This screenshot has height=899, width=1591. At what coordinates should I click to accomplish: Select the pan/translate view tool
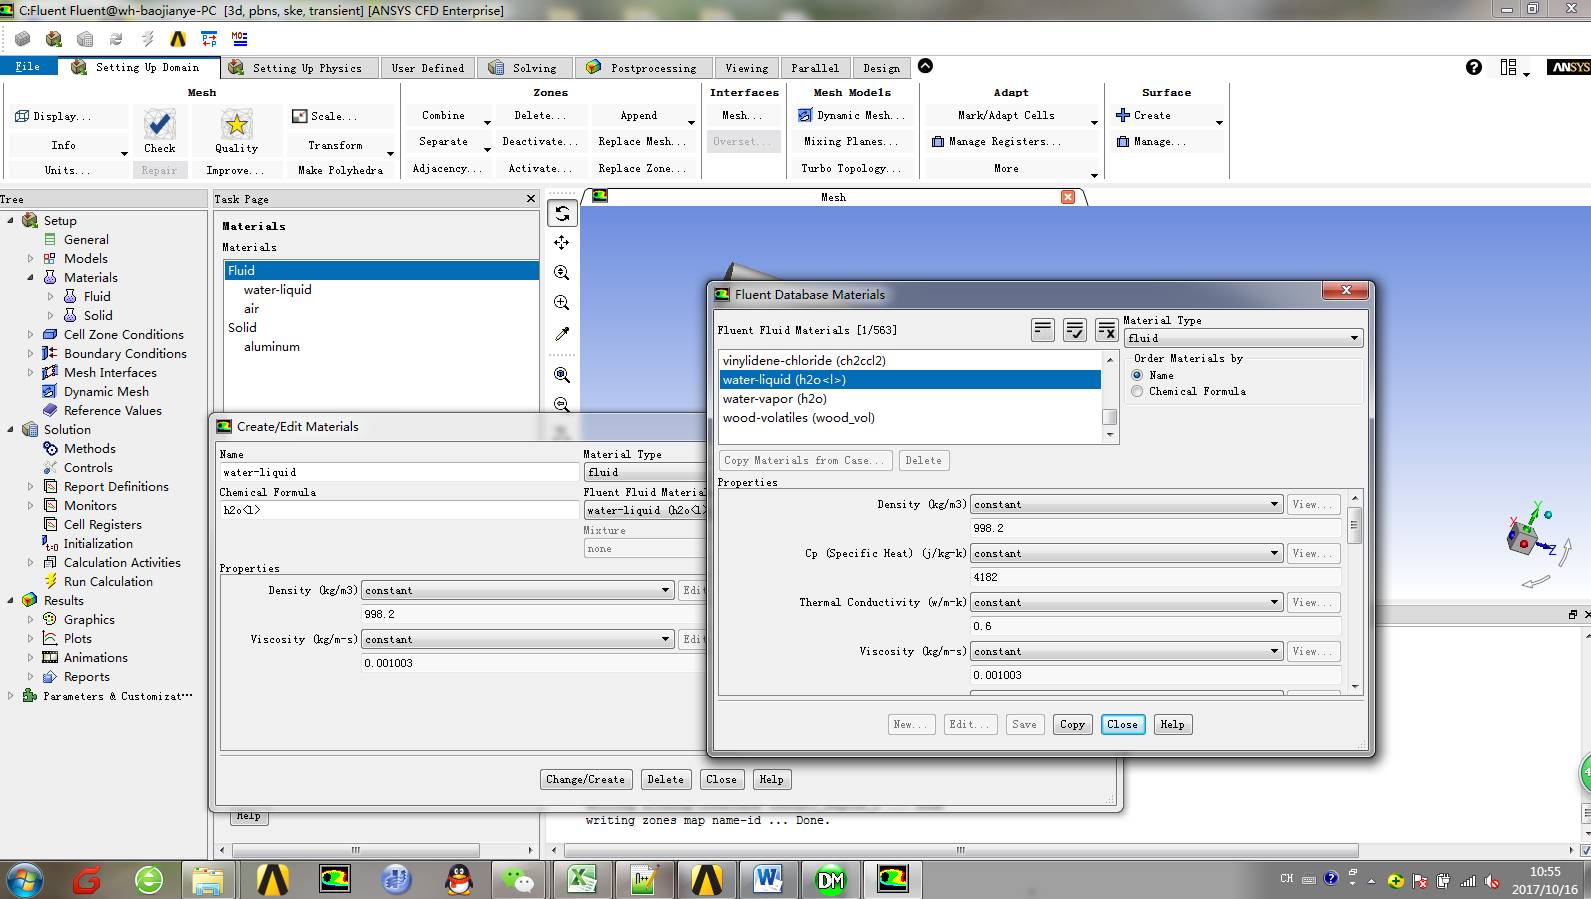click(562, 242)
